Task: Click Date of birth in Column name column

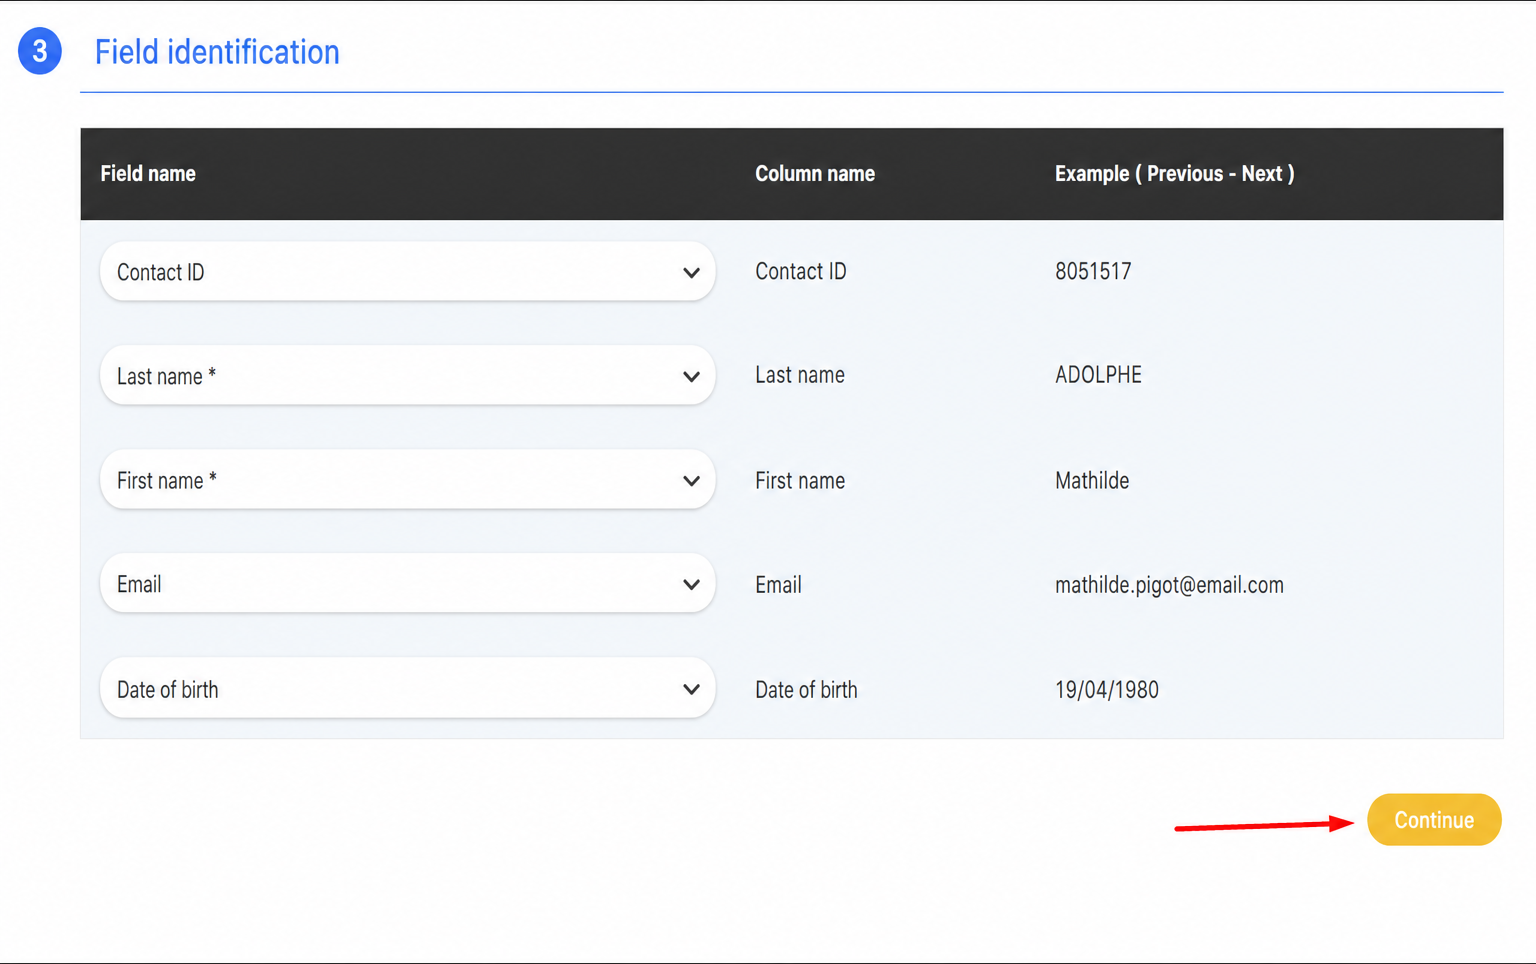Action: tap(806, 690)
